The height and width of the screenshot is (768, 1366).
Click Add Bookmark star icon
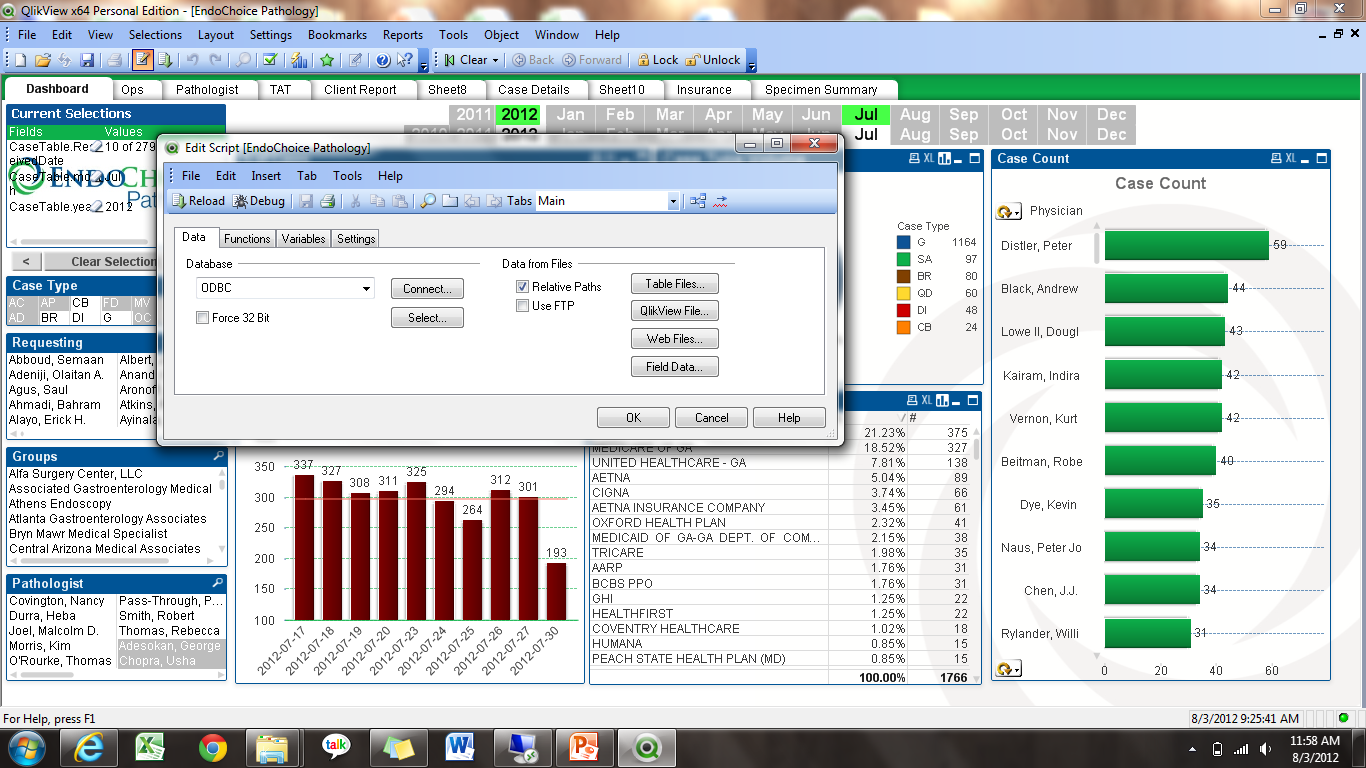(327, 60)
